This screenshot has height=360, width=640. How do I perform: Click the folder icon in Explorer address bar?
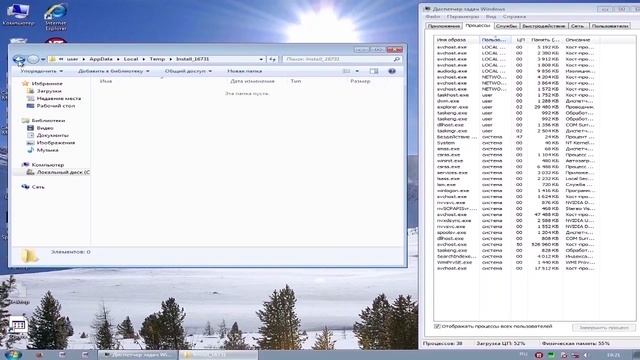pos(52,59)
